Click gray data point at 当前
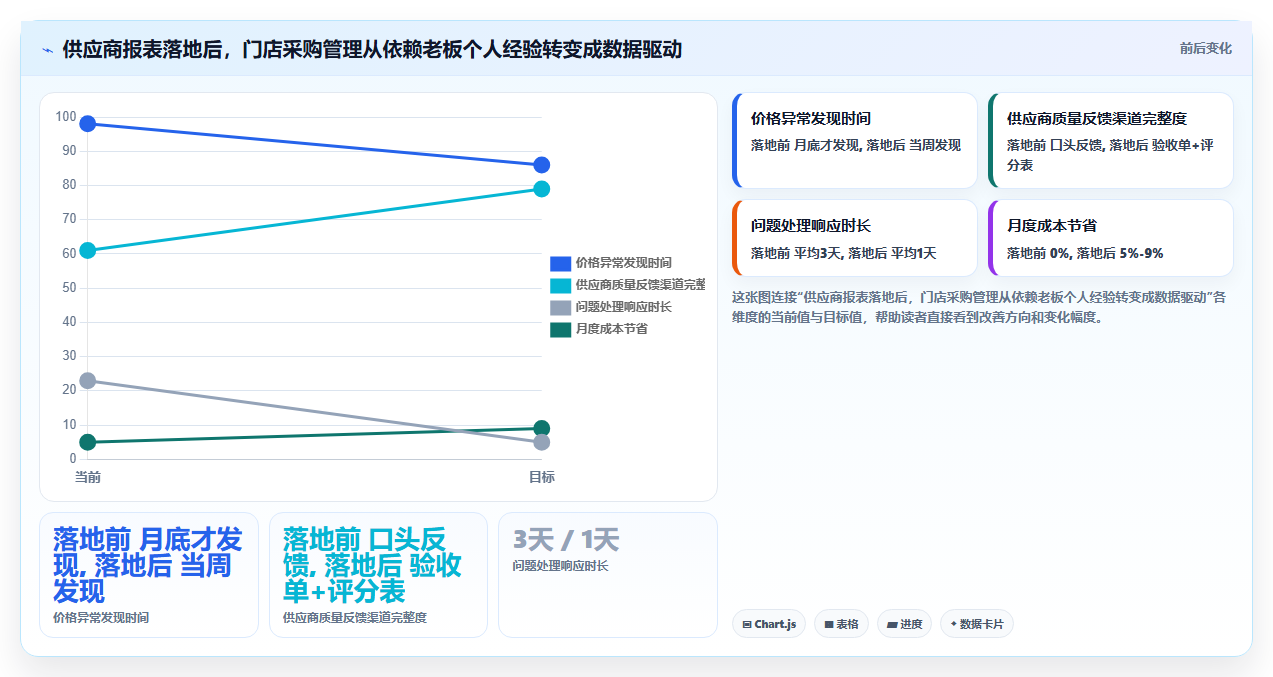Screen dimensions: 1273x677 (x=88, y=381)
